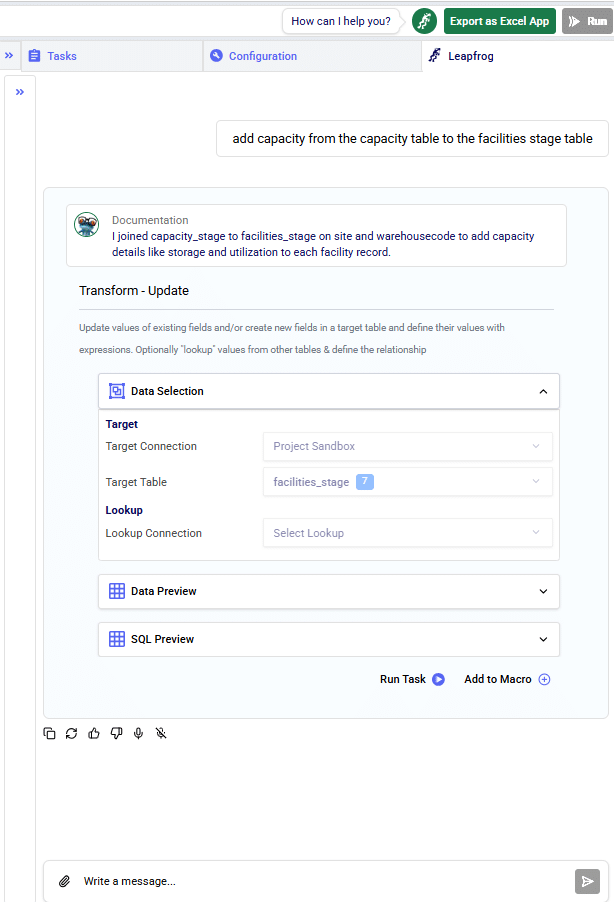Click the SQL Preview grid icon

(x=117, y=639)
